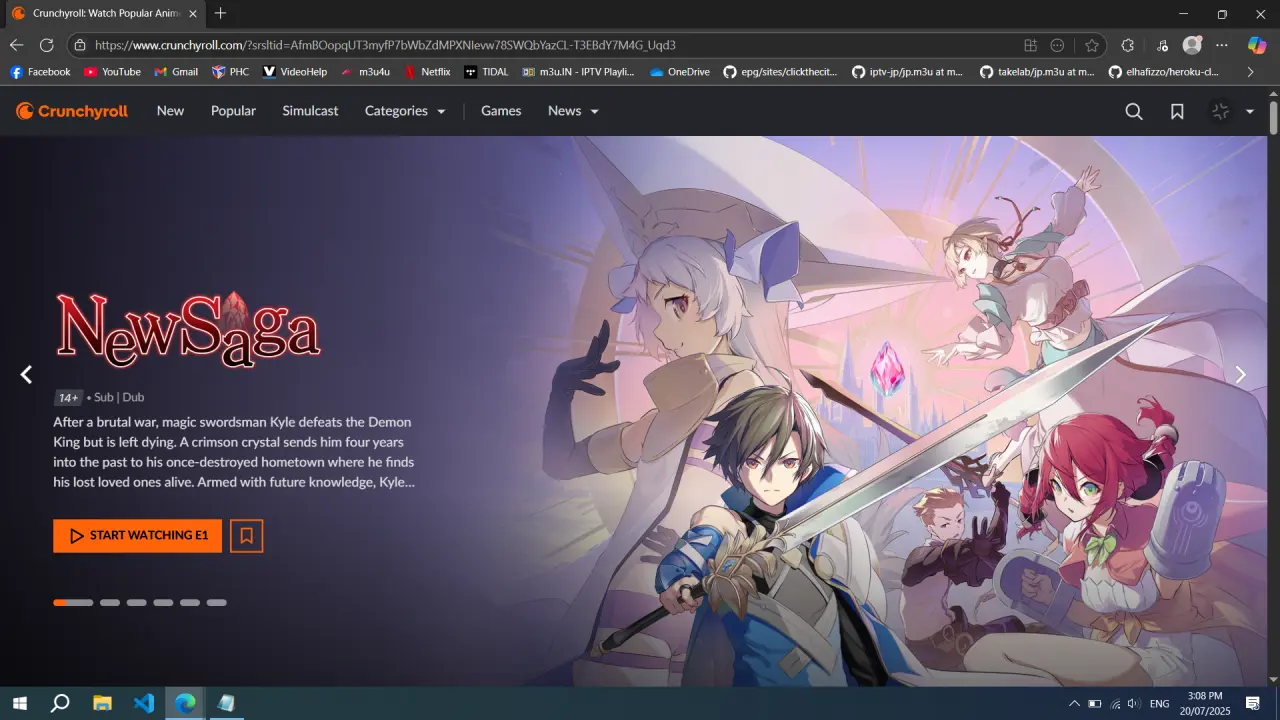This screenshot has height=720, width=1280.
Task: Expand the News dropdown menu
Action: pos(573,111)
